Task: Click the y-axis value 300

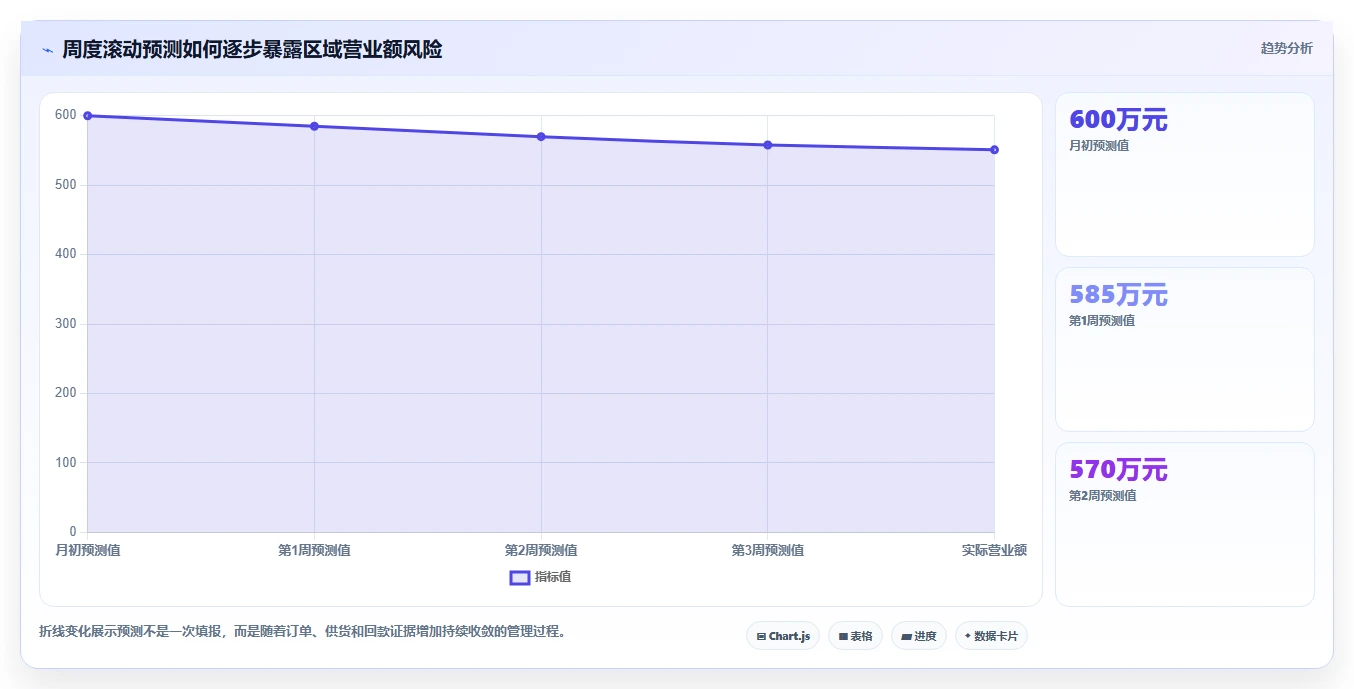Action: pos(66,324)
